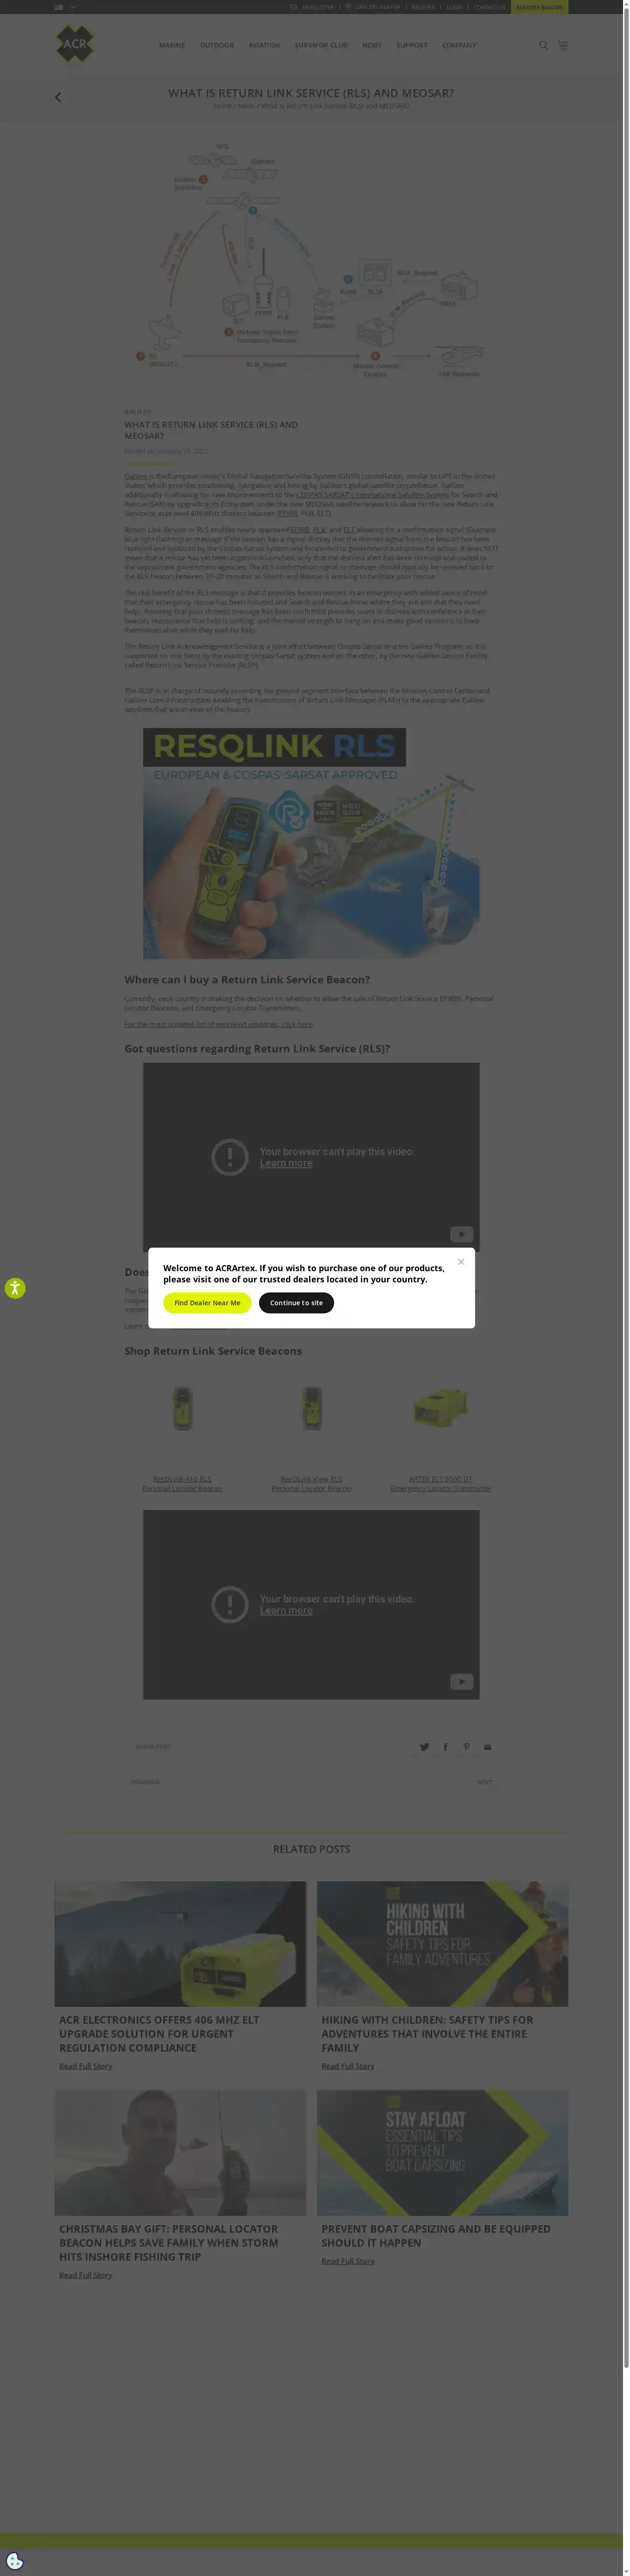Image resolution: width=630 pixels, height=2576 pixels.
Task: Click the Continue to site button
Action: [x=296, y=1302]
